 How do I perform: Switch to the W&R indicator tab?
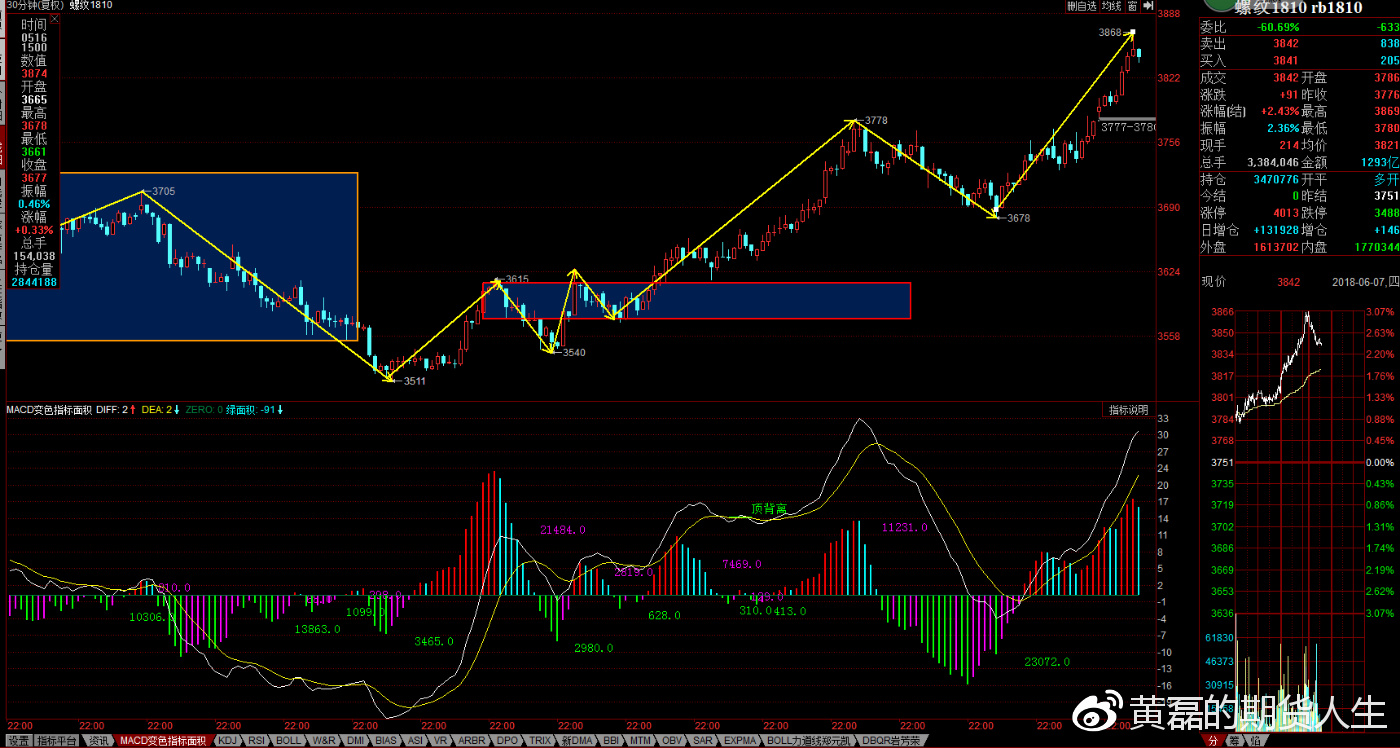(x=324, y=741)
